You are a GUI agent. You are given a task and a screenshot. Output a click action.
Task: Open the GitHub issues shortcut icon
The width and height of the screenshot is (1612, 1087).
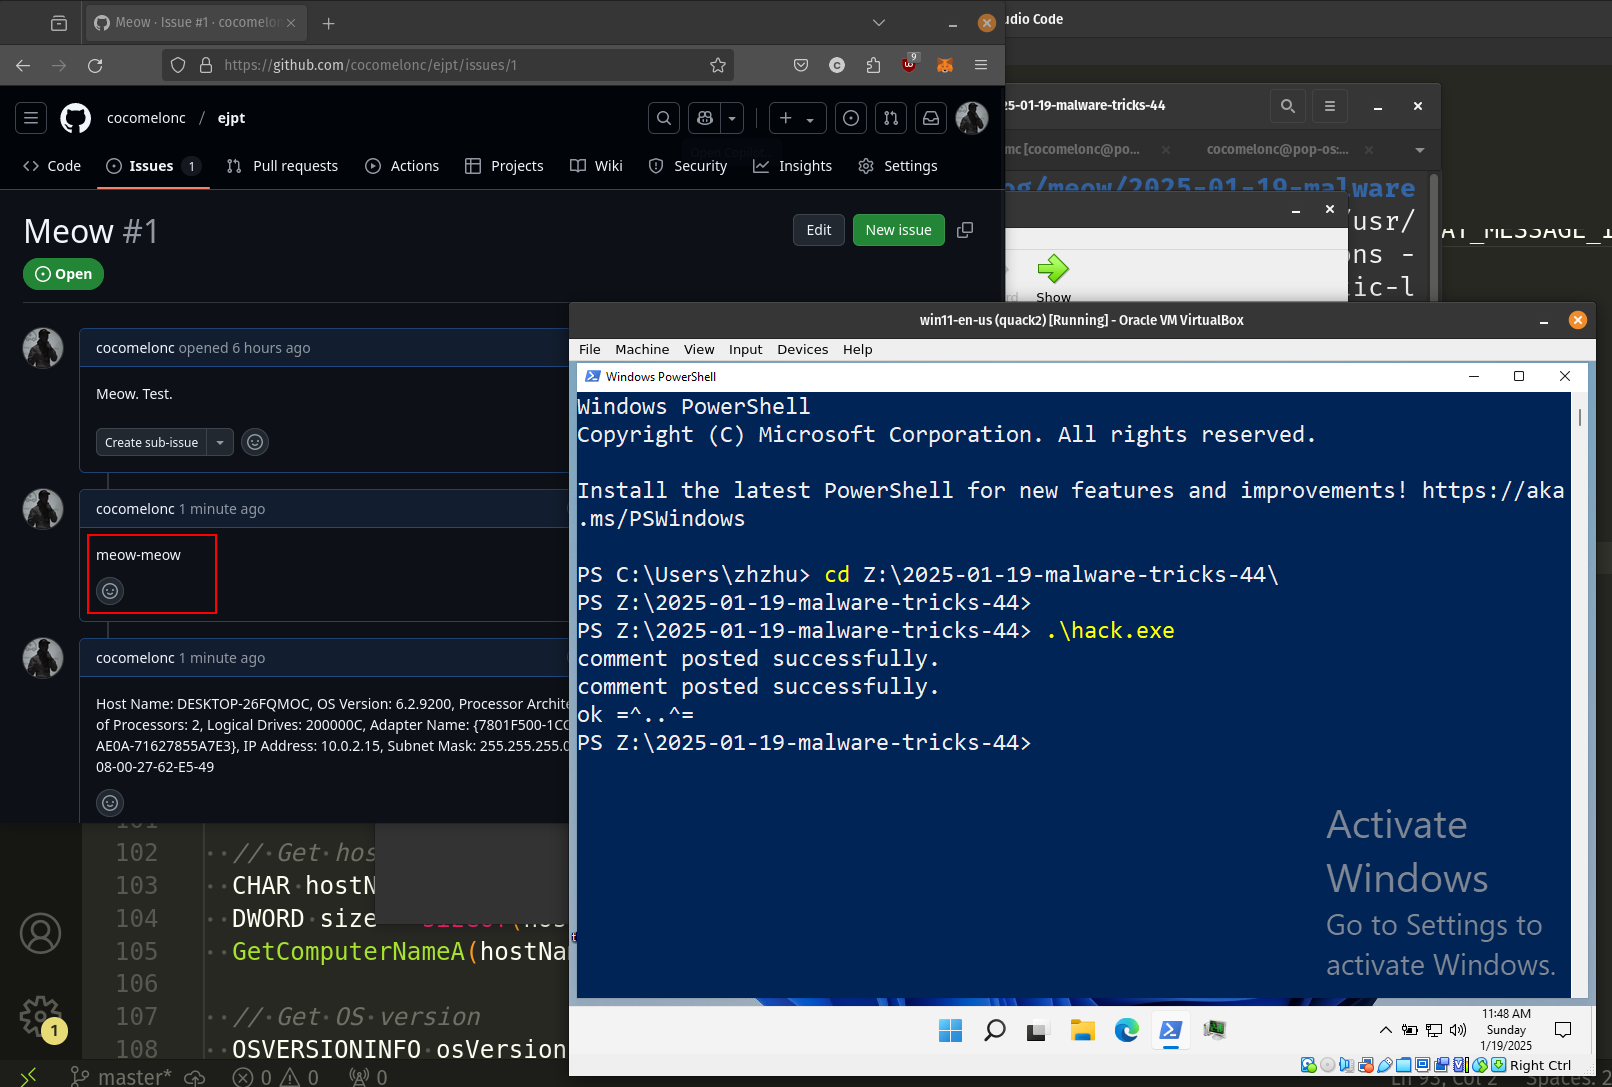click(851, 118)
